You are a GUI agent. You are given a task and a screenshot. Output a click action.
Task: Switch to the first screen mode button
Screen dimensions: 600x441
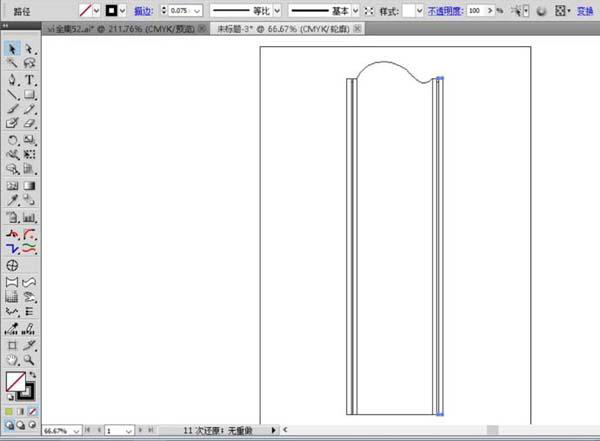pyautogui.click(x=9, y=425)
